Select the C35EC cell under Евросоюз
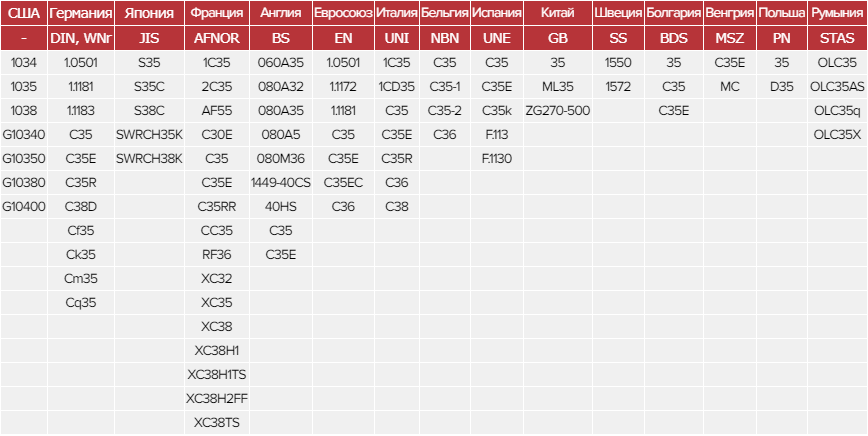The width and height of the screenshot is (868, 436). [343, 182]
